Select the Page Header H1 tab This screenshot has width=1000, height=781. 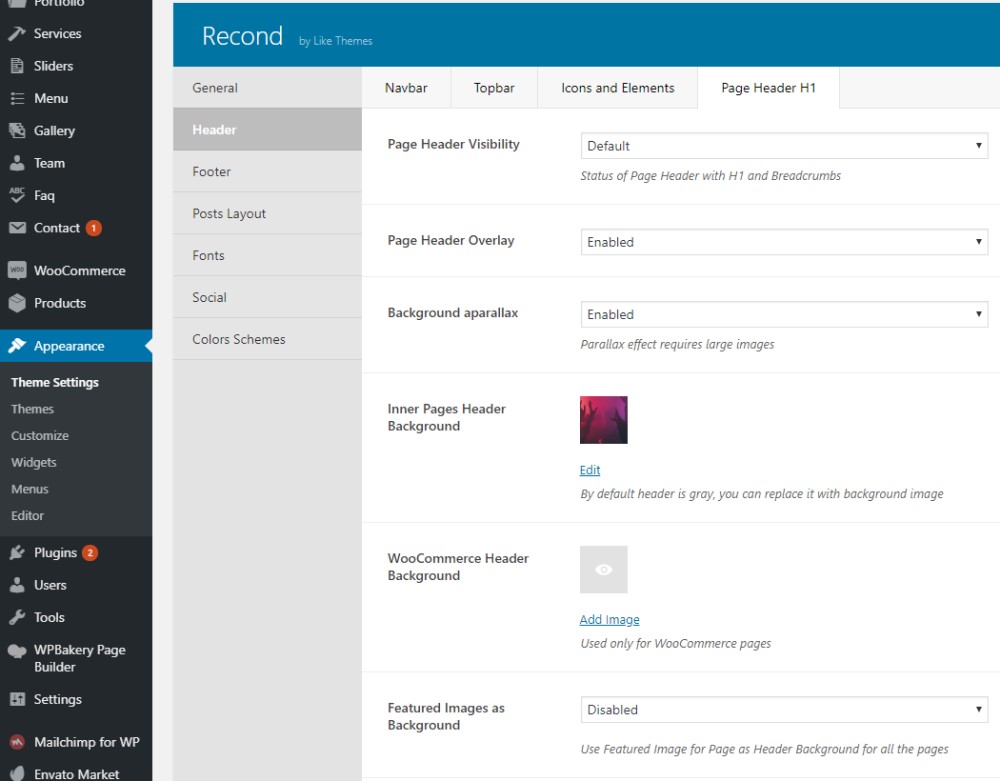[x=768, y=88]
